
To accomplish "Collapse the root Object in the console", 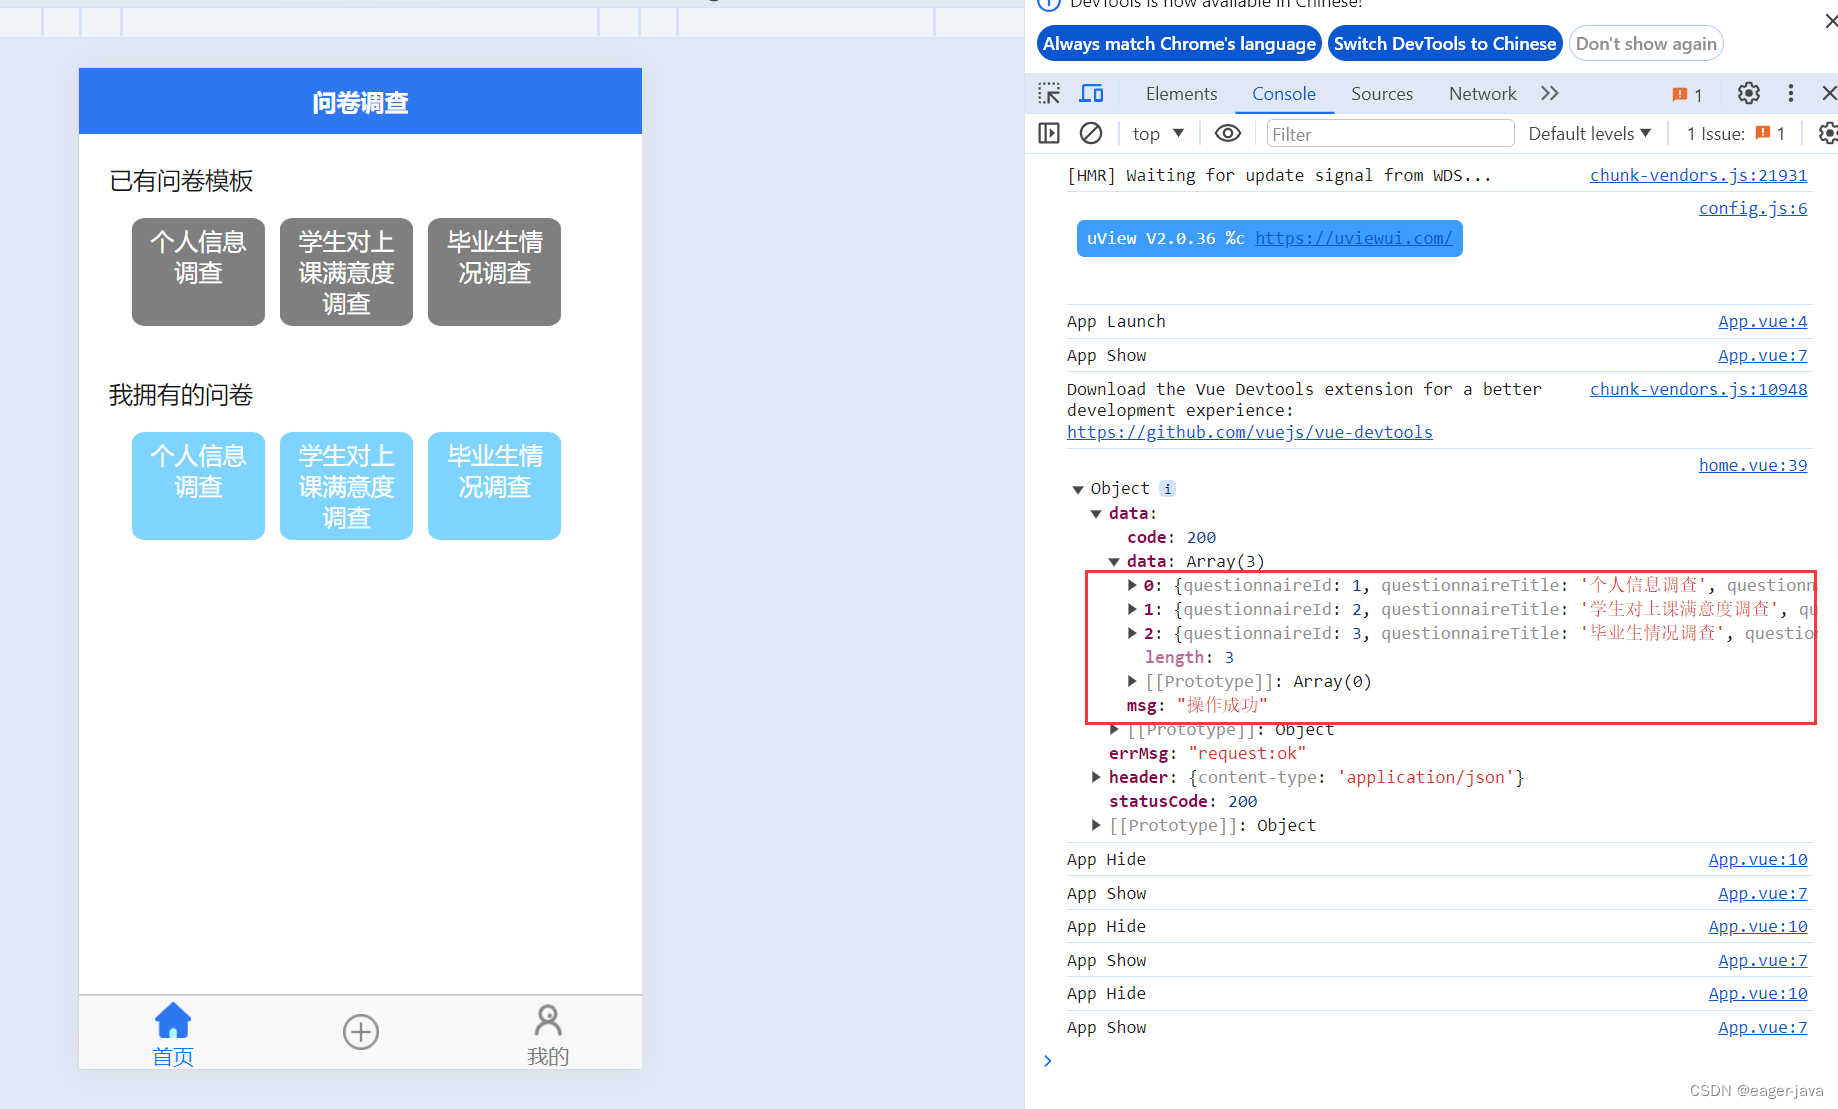I will click(1078, 489).
